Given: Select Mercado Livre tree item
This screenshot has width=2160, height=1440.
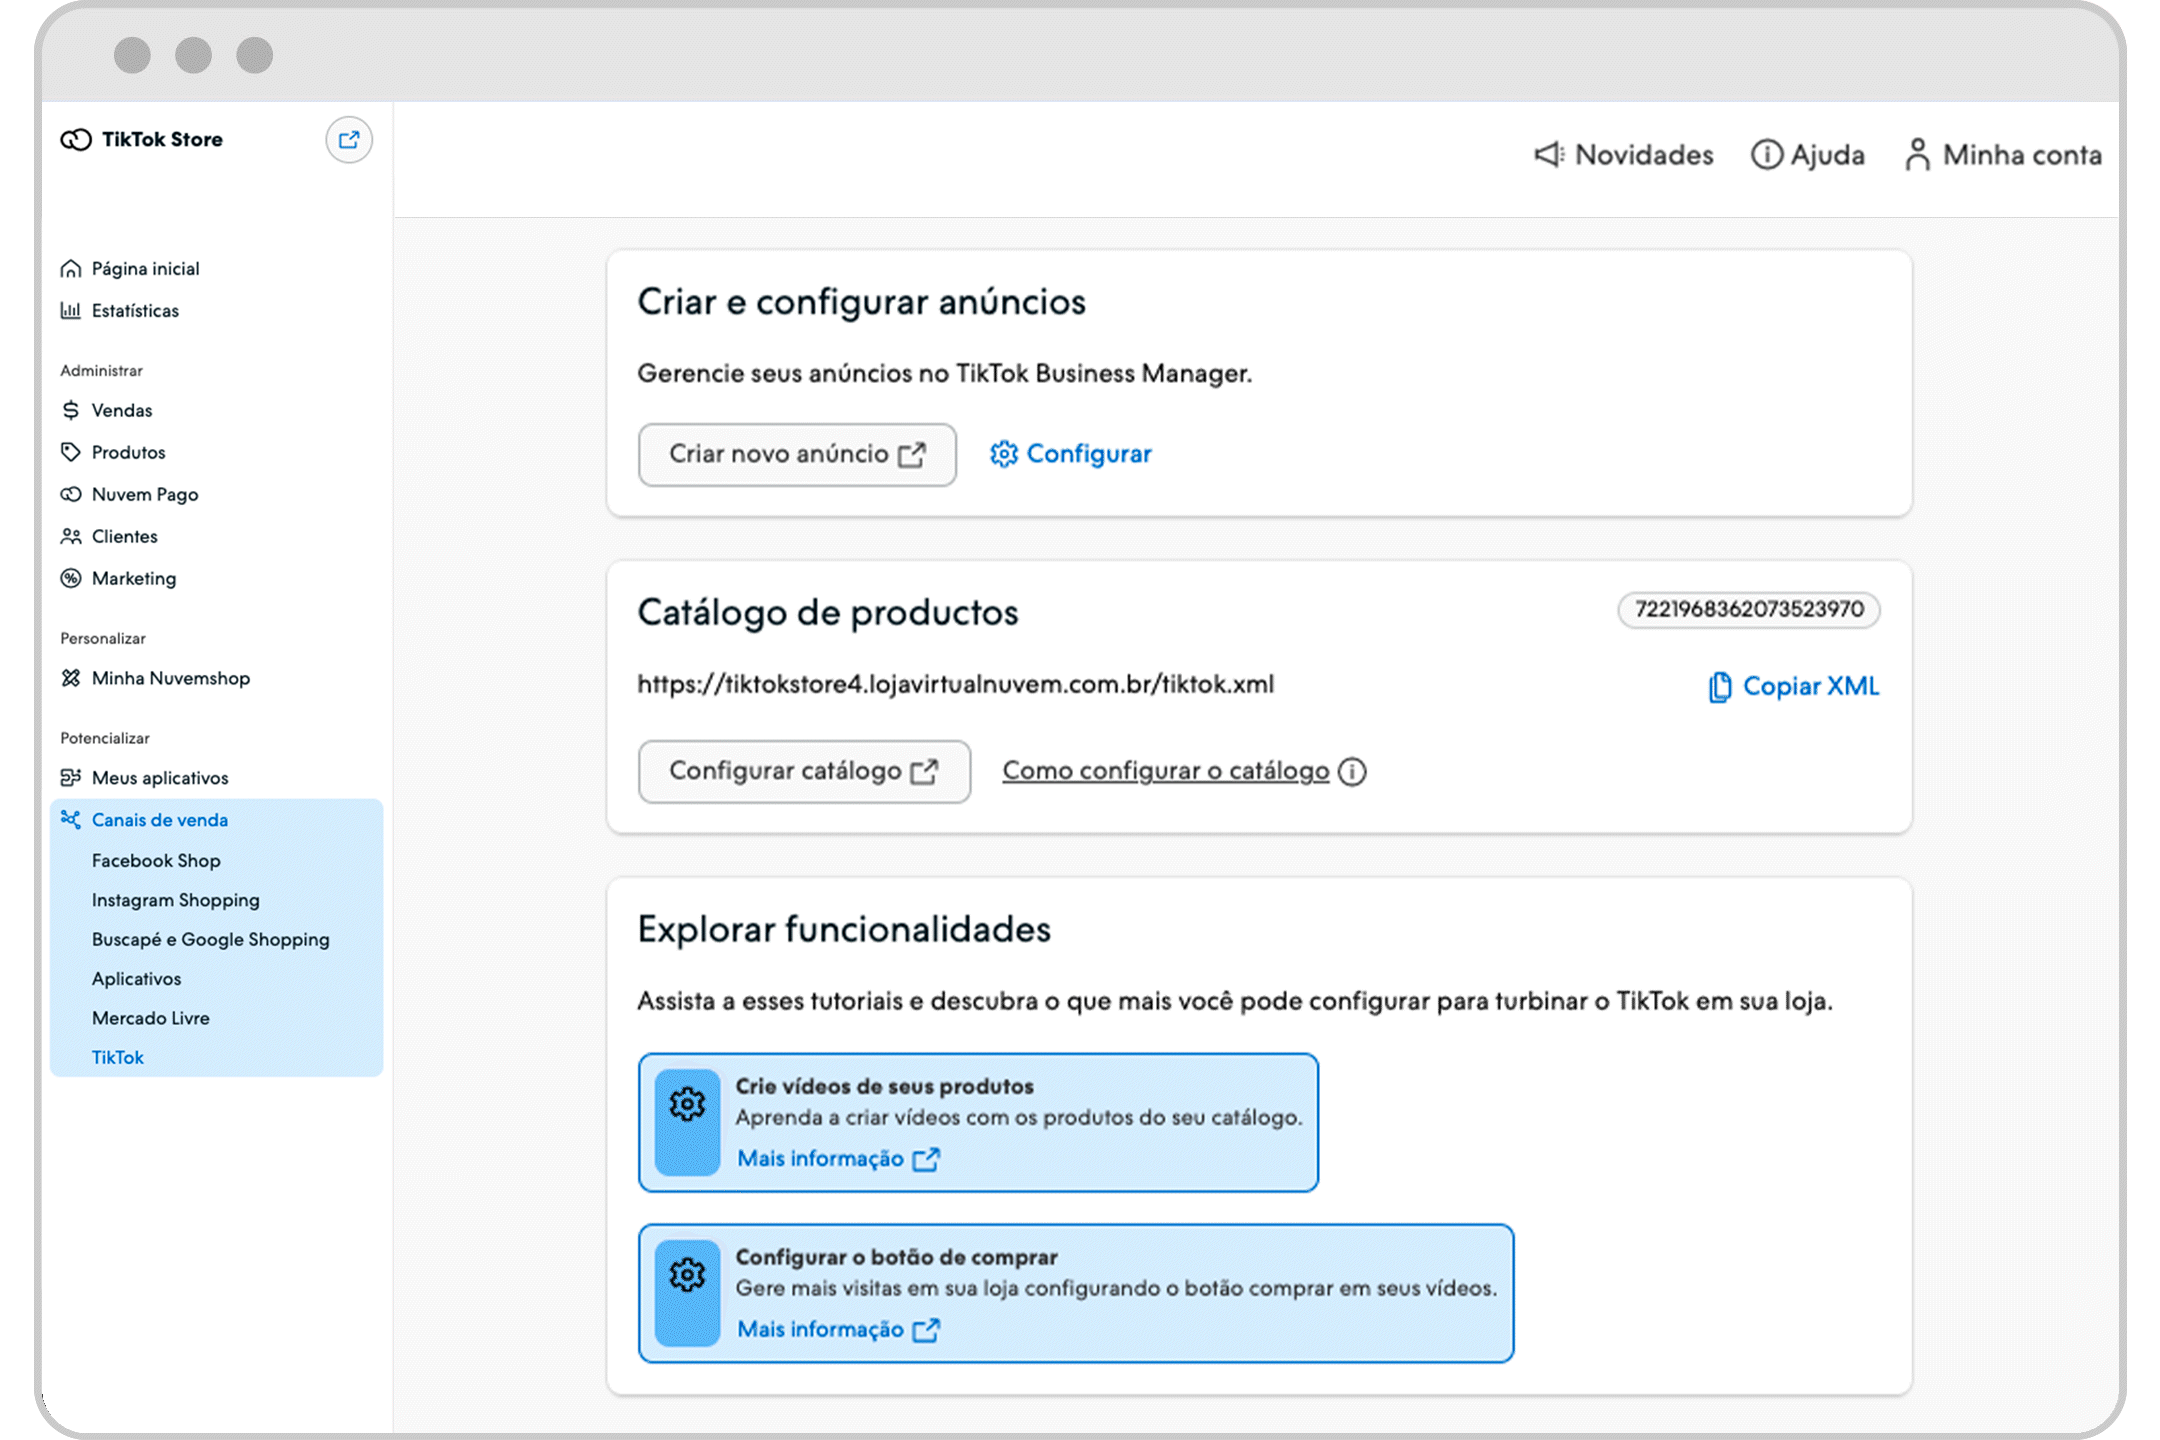Looking at the screenshot, I should pyautogui.click(x=151, y=1017).
